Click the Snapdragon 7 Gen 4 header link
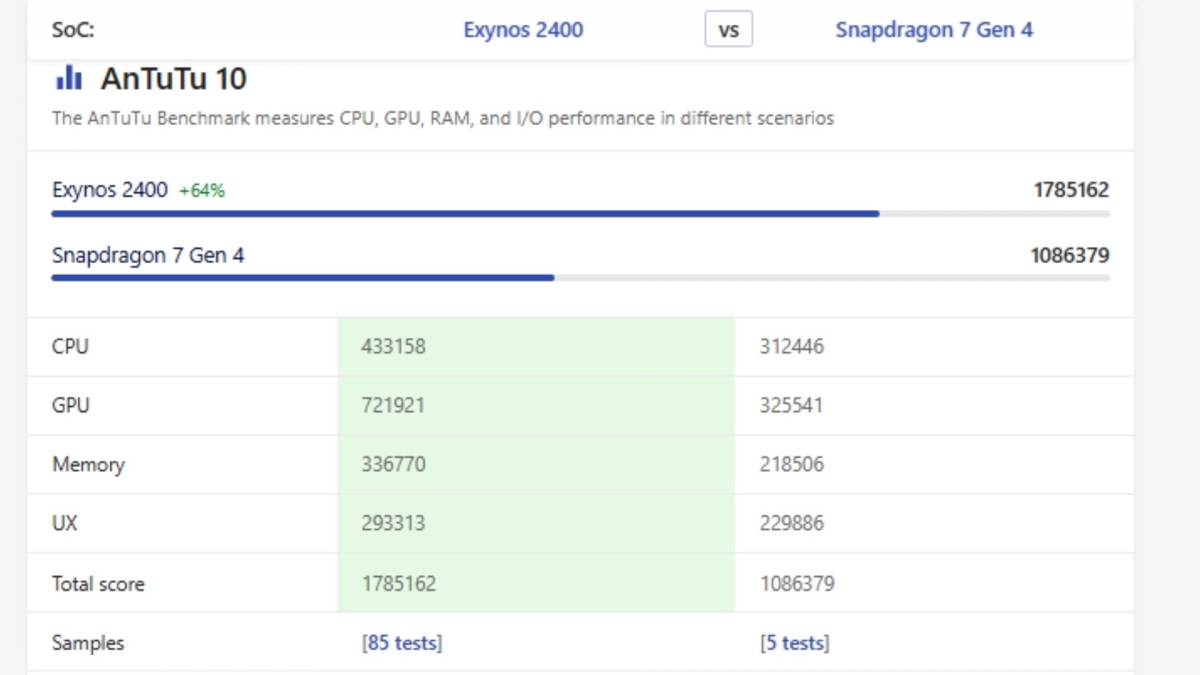Screen dimensions: 1200x675 point(933,30)
